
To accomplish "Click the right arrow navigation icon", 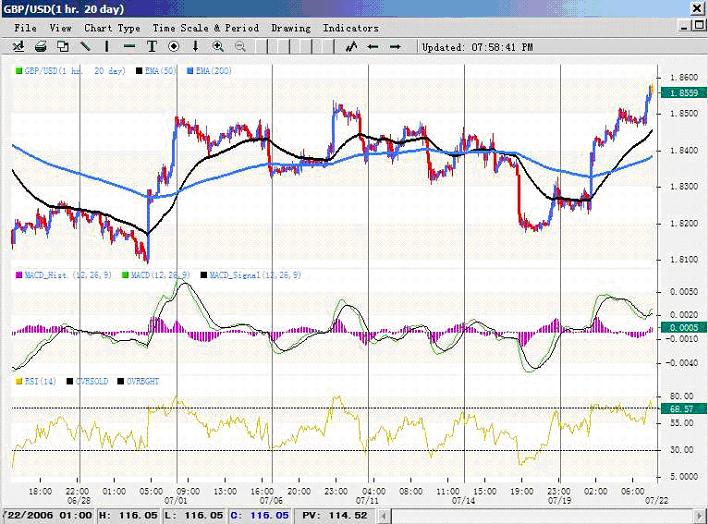I will 395,47.
